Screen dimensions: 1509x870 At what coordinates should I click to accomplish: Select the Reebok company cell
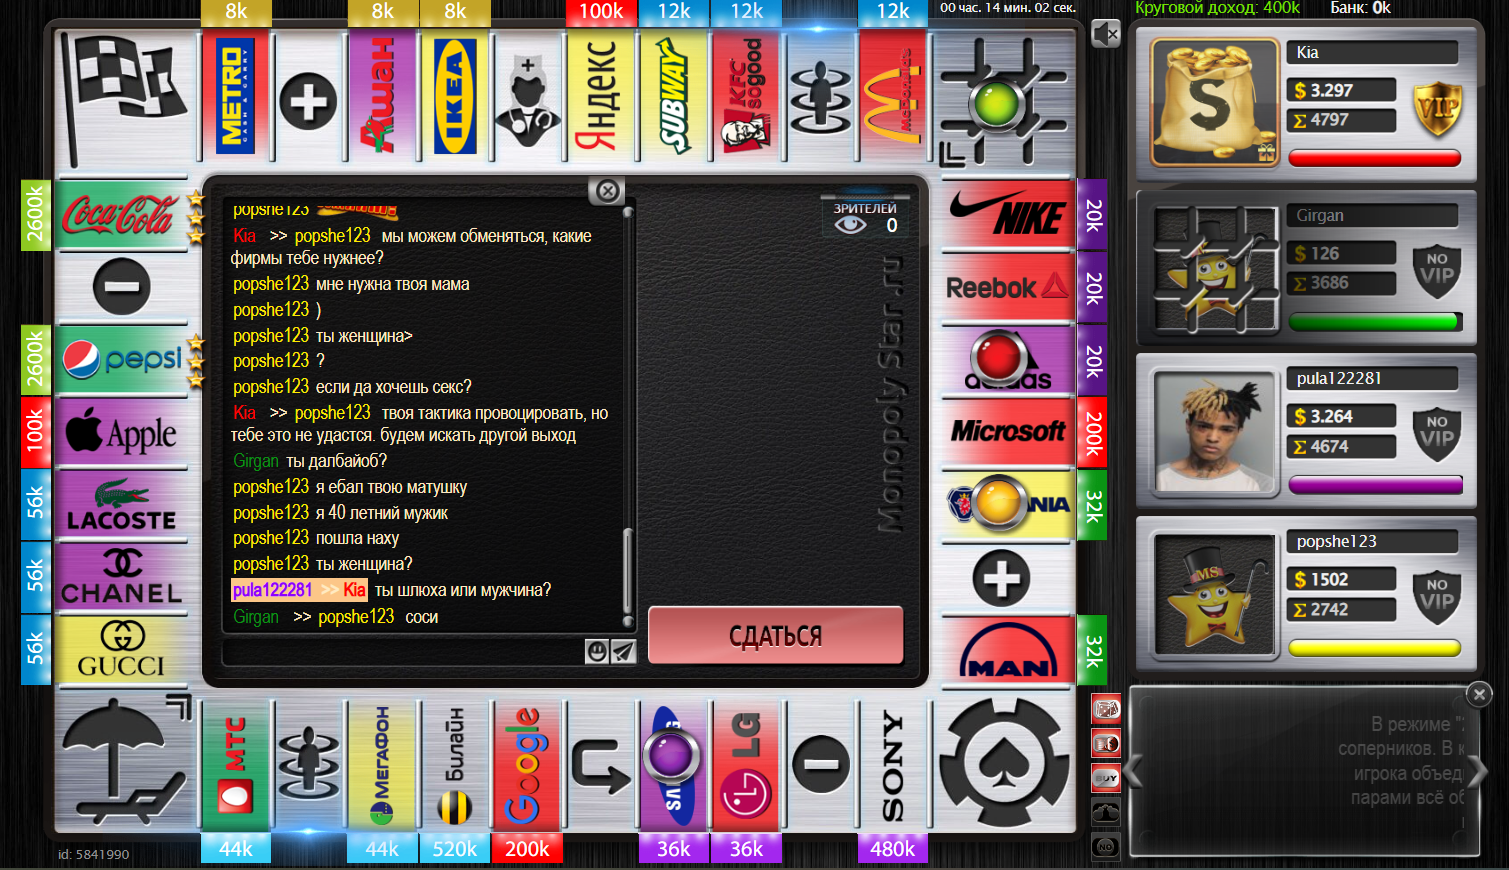pos(1008,288)
